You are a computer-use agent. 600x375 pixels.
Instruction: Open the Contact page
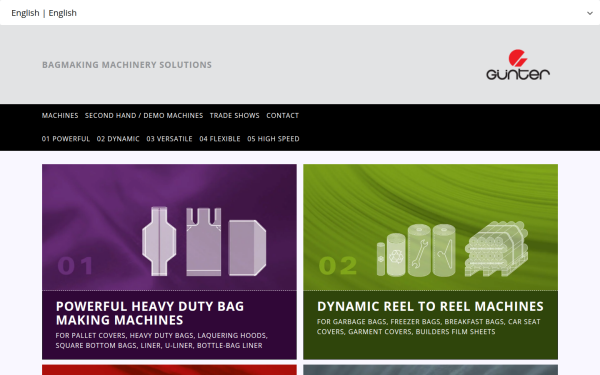(282, 116)
